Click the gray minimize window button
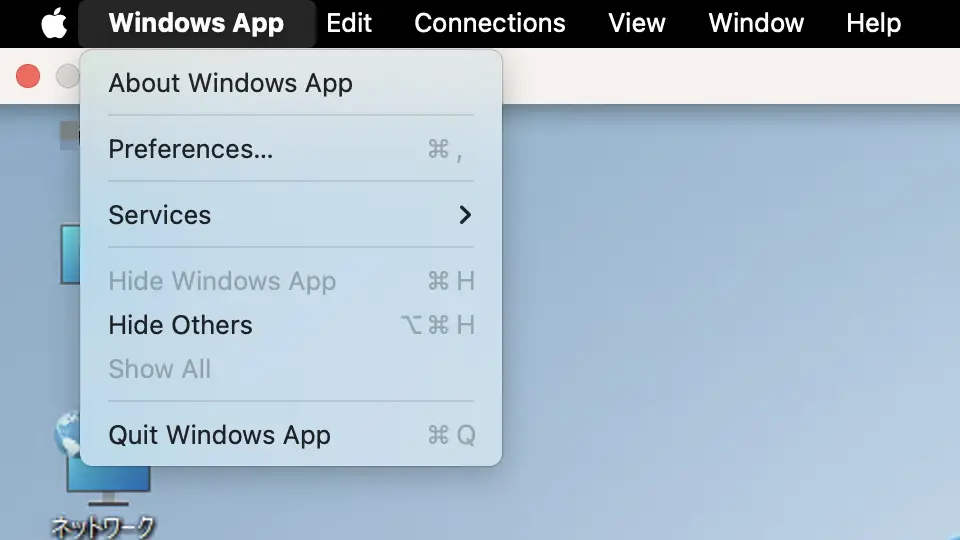 point(67,76)
